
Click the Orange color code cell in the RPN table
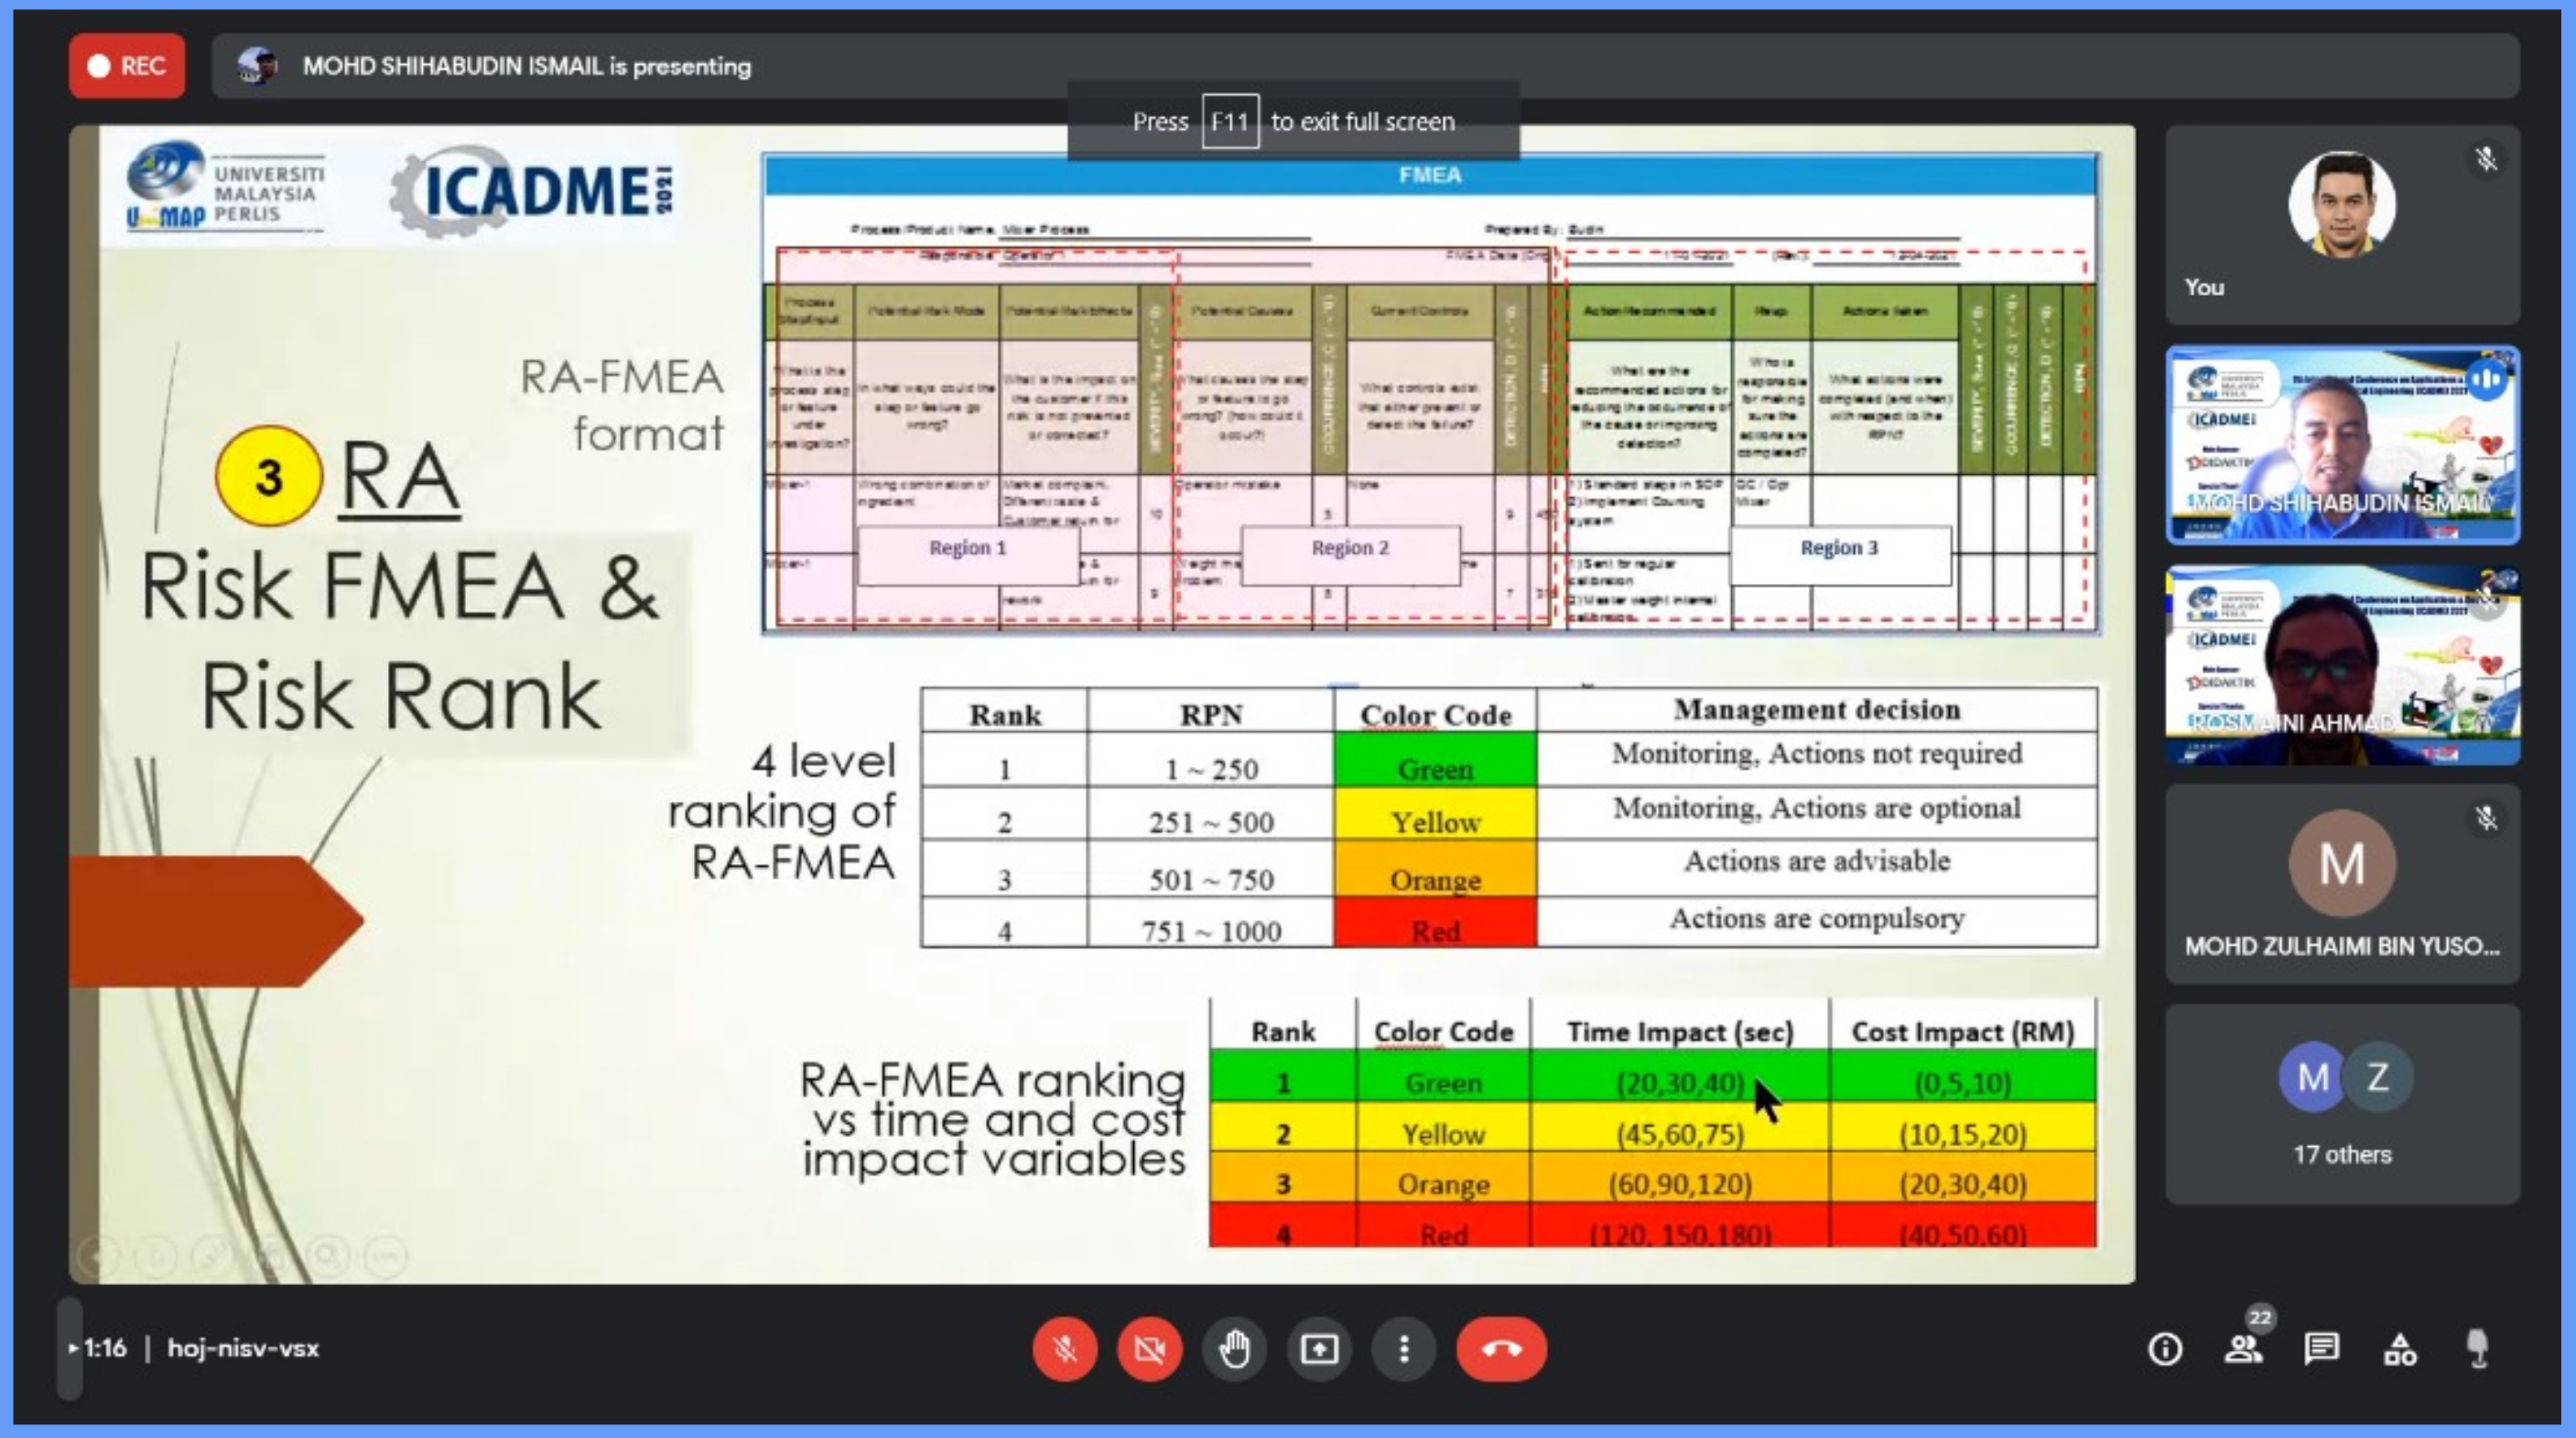pos(1435,870)
